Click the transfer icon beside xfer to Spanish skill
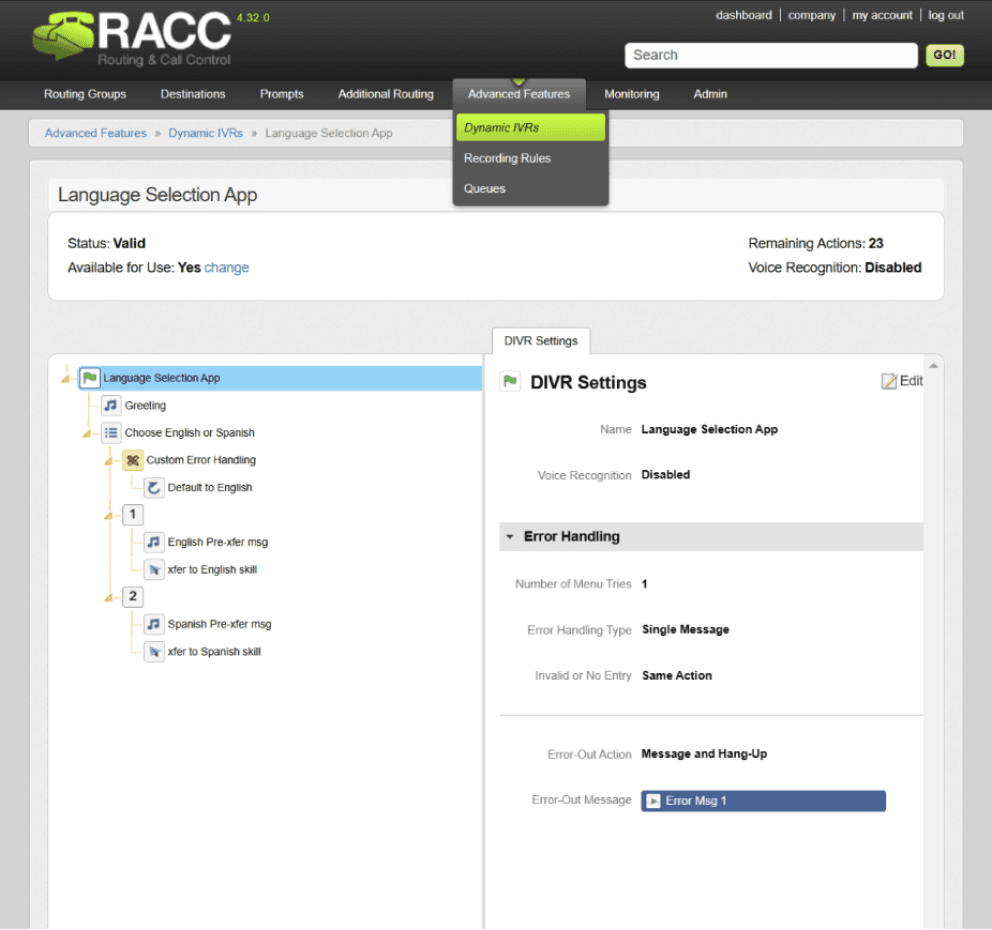992x930 pixels. 154,652
